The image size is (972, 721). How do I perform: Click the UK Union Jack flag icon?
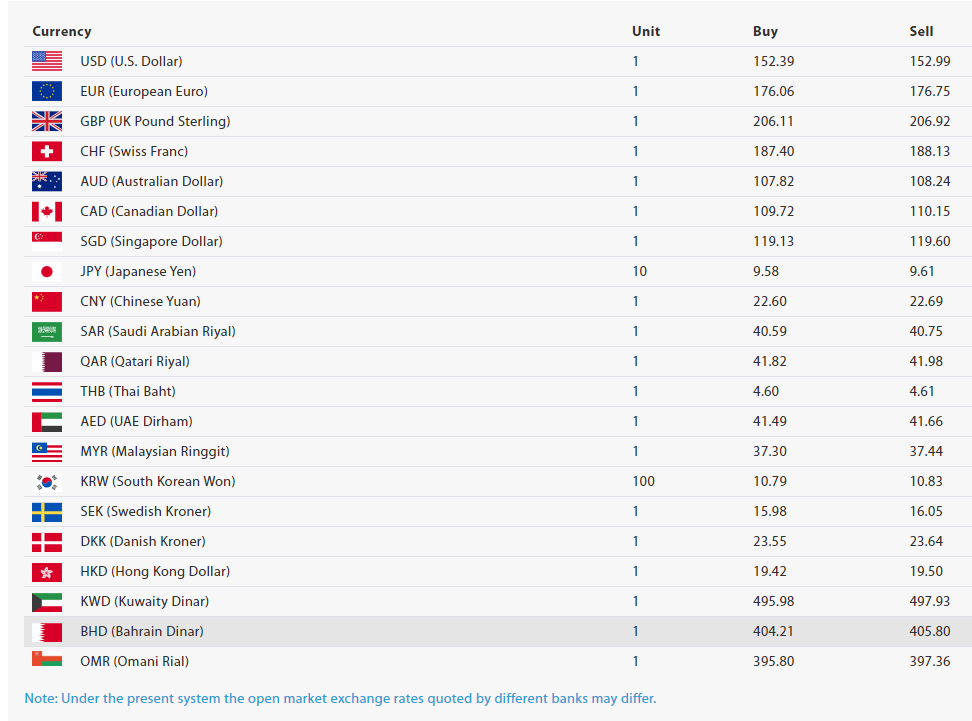(46, 122)
